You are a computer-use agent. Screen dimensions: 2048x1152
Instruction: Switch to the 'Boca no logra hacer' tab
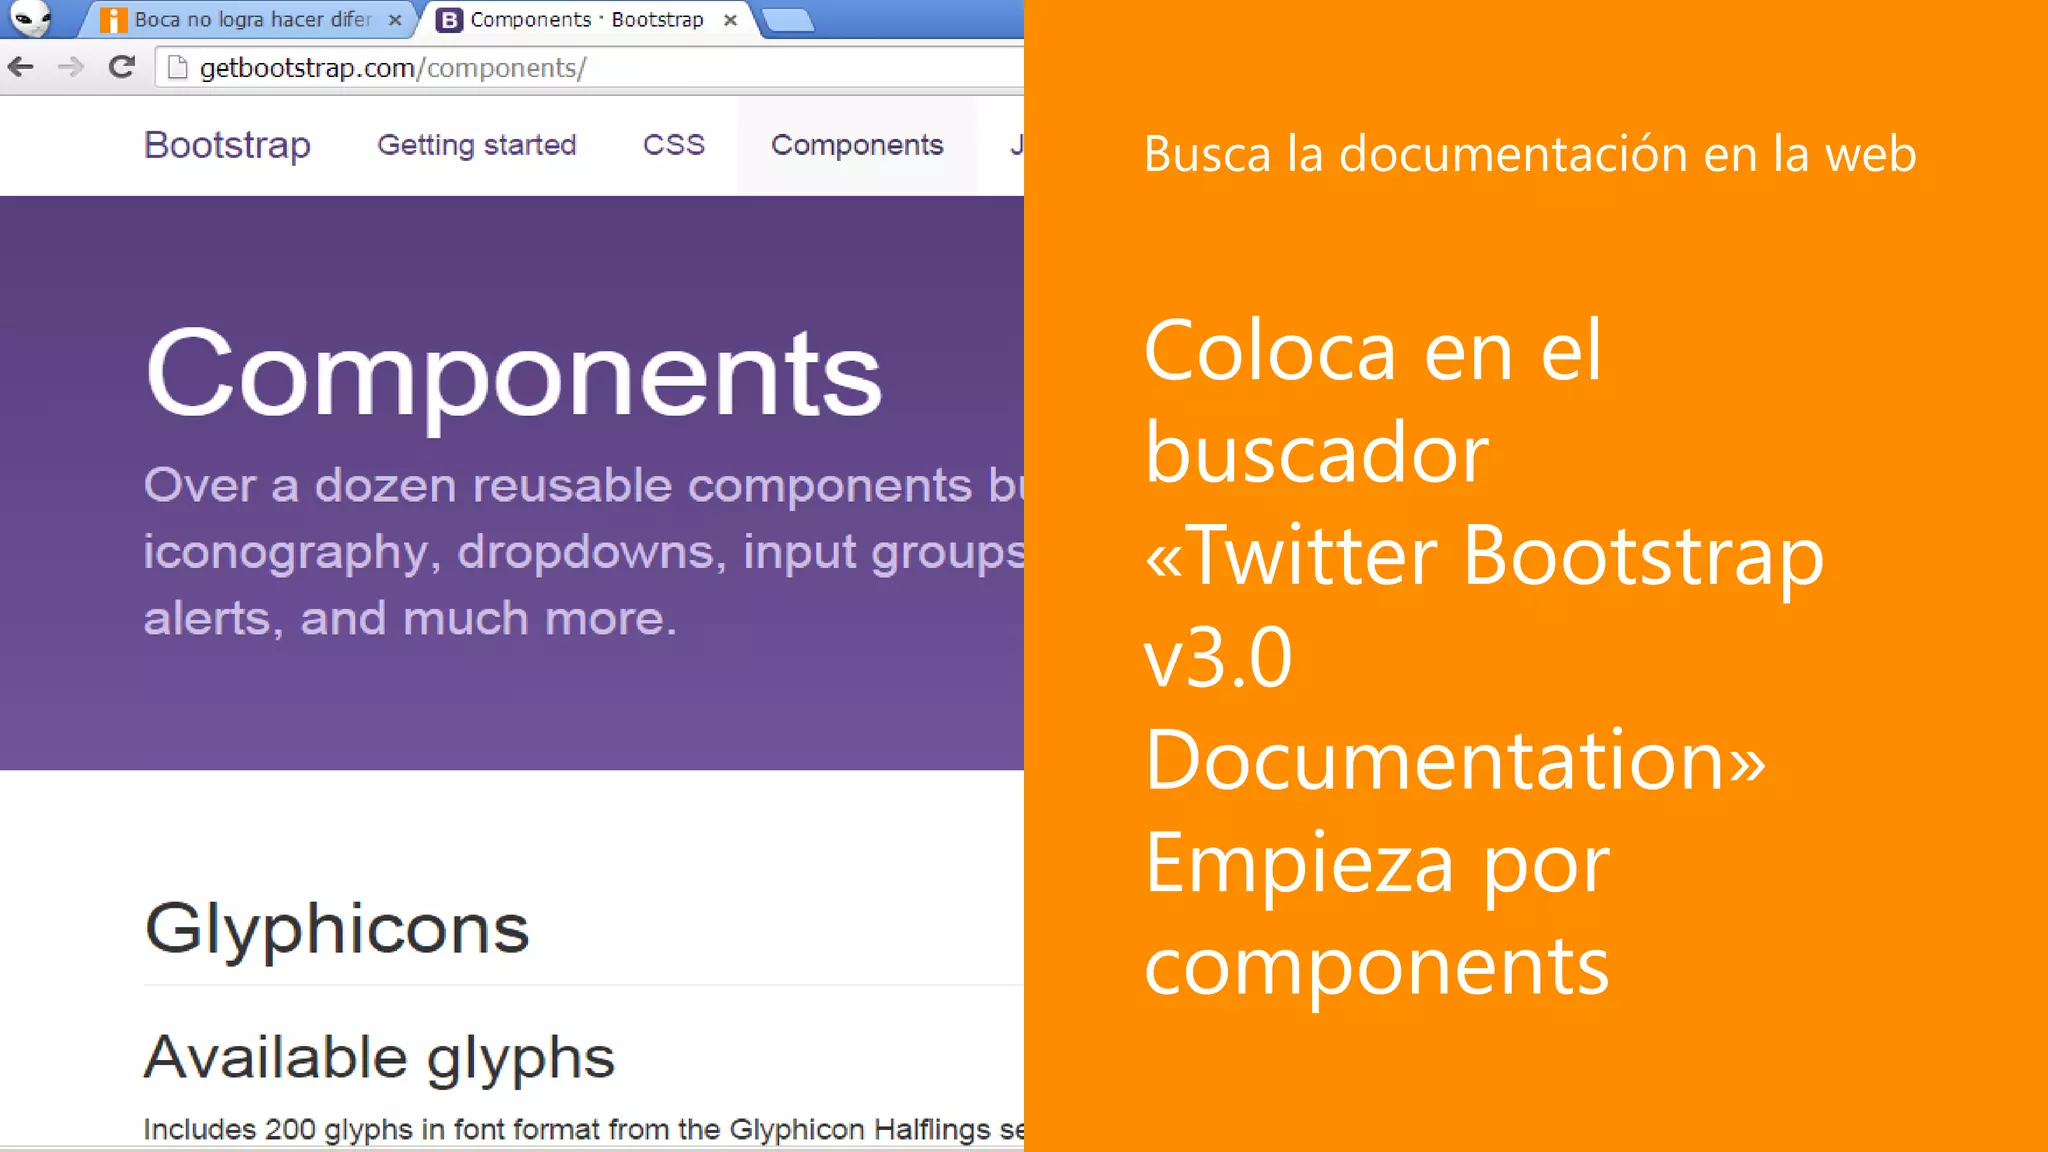click(x=250, y=20)
